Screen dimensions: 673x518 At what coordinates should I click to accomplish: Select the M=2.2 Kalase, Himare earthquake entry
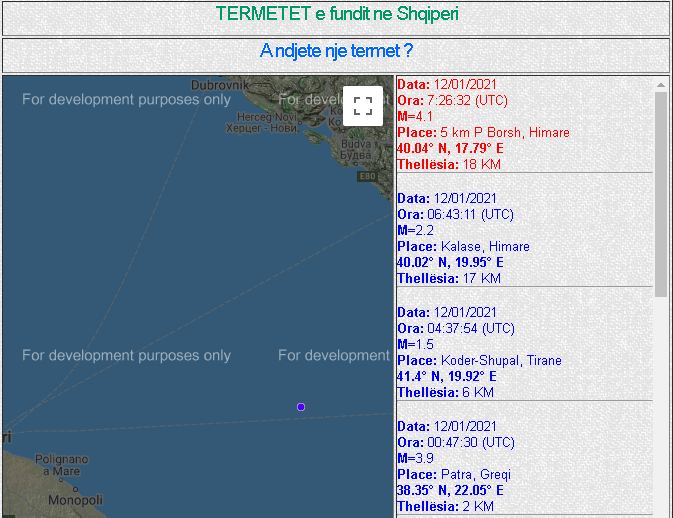tap(524, 238)
